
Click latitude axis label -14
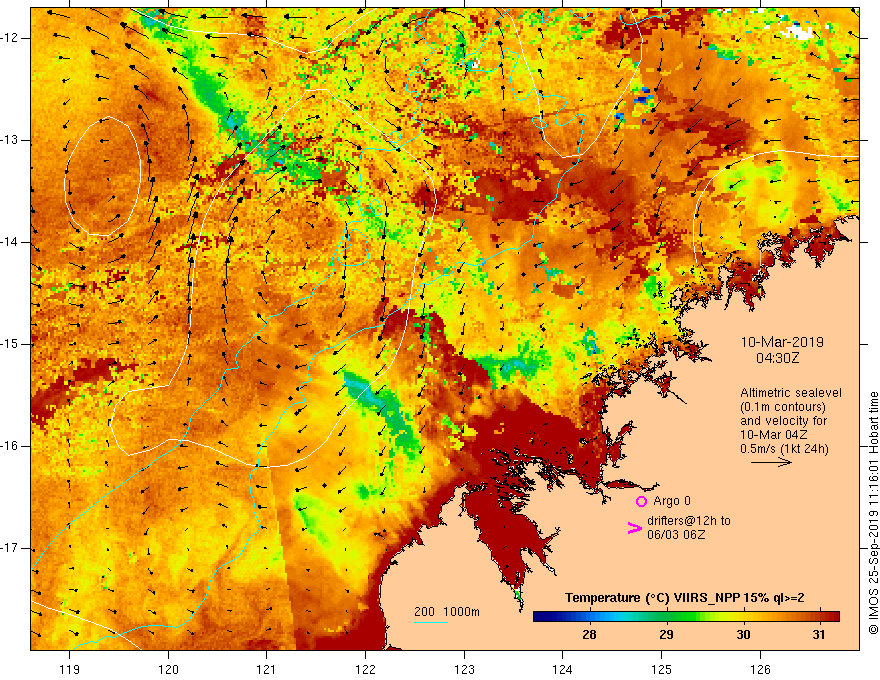(10, 242)
